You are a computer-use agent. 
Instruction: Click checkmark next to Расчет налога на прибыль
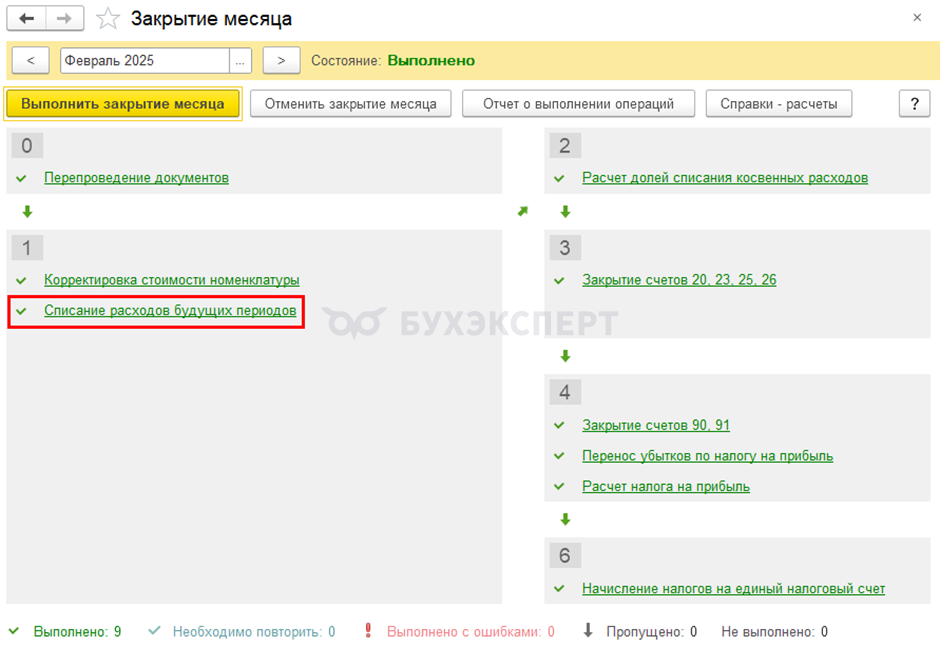[x=559, y=487]
